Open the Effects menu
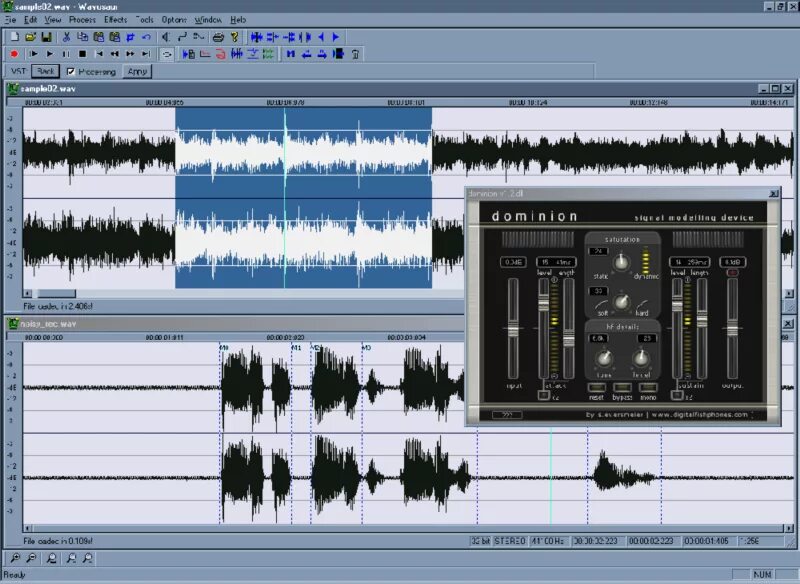 [115, 19]
